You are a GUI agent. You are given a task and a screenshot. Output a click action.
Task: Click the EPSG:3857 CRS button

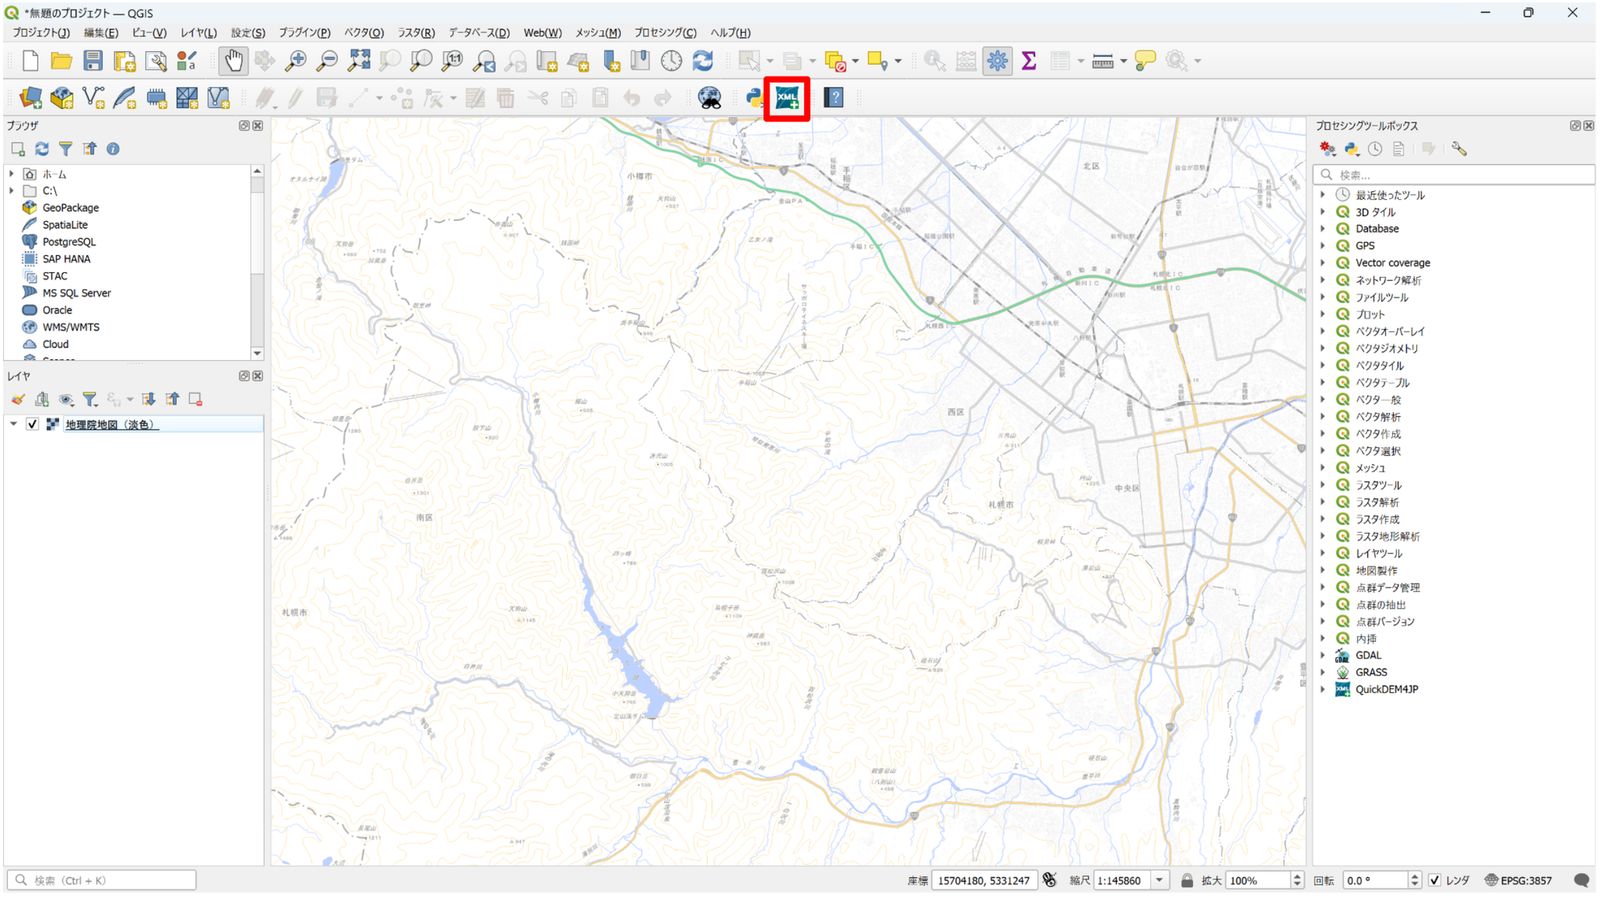(x=1518, y=880)
